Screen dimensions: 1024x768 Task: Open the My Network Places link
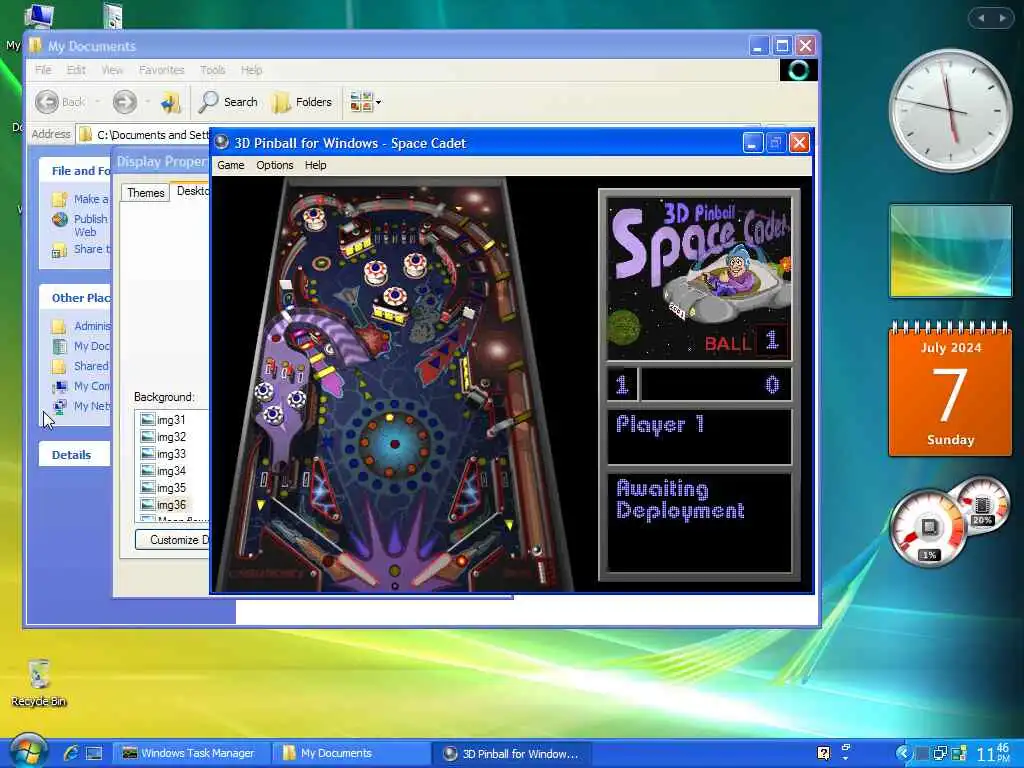[x=82, y=406]
